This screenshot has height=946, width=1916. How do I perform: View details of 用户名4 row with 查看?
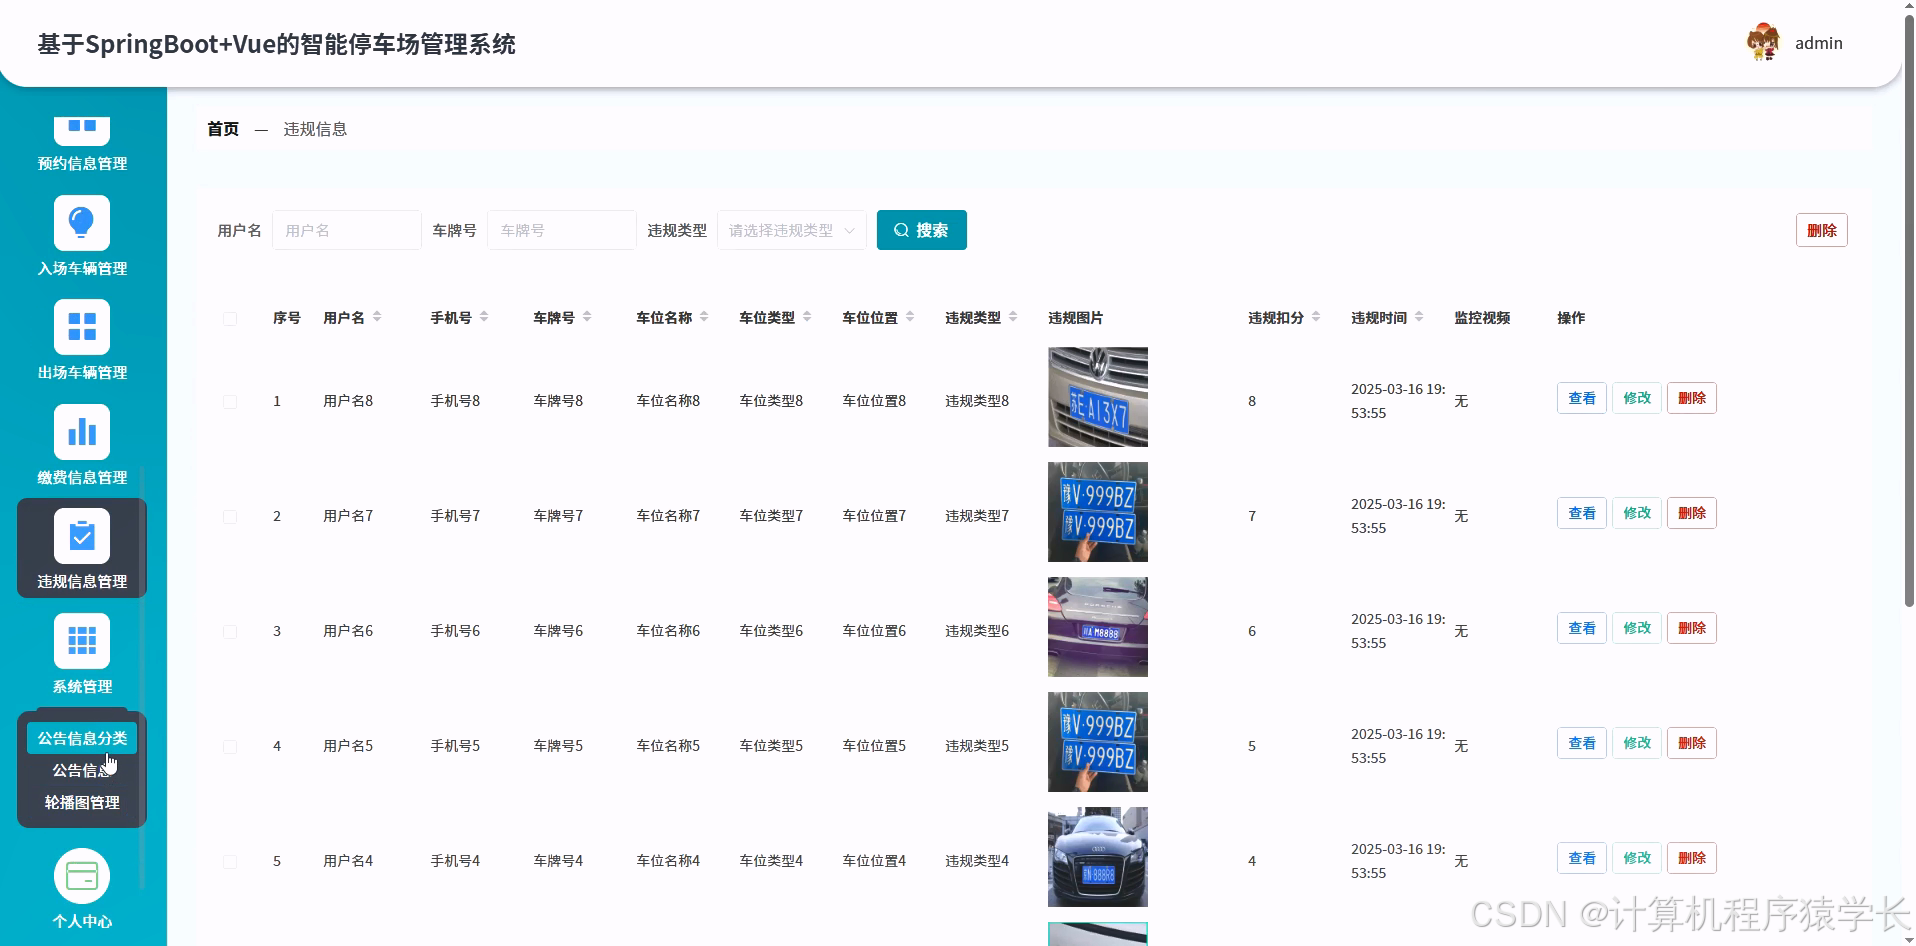(1582, 858)
